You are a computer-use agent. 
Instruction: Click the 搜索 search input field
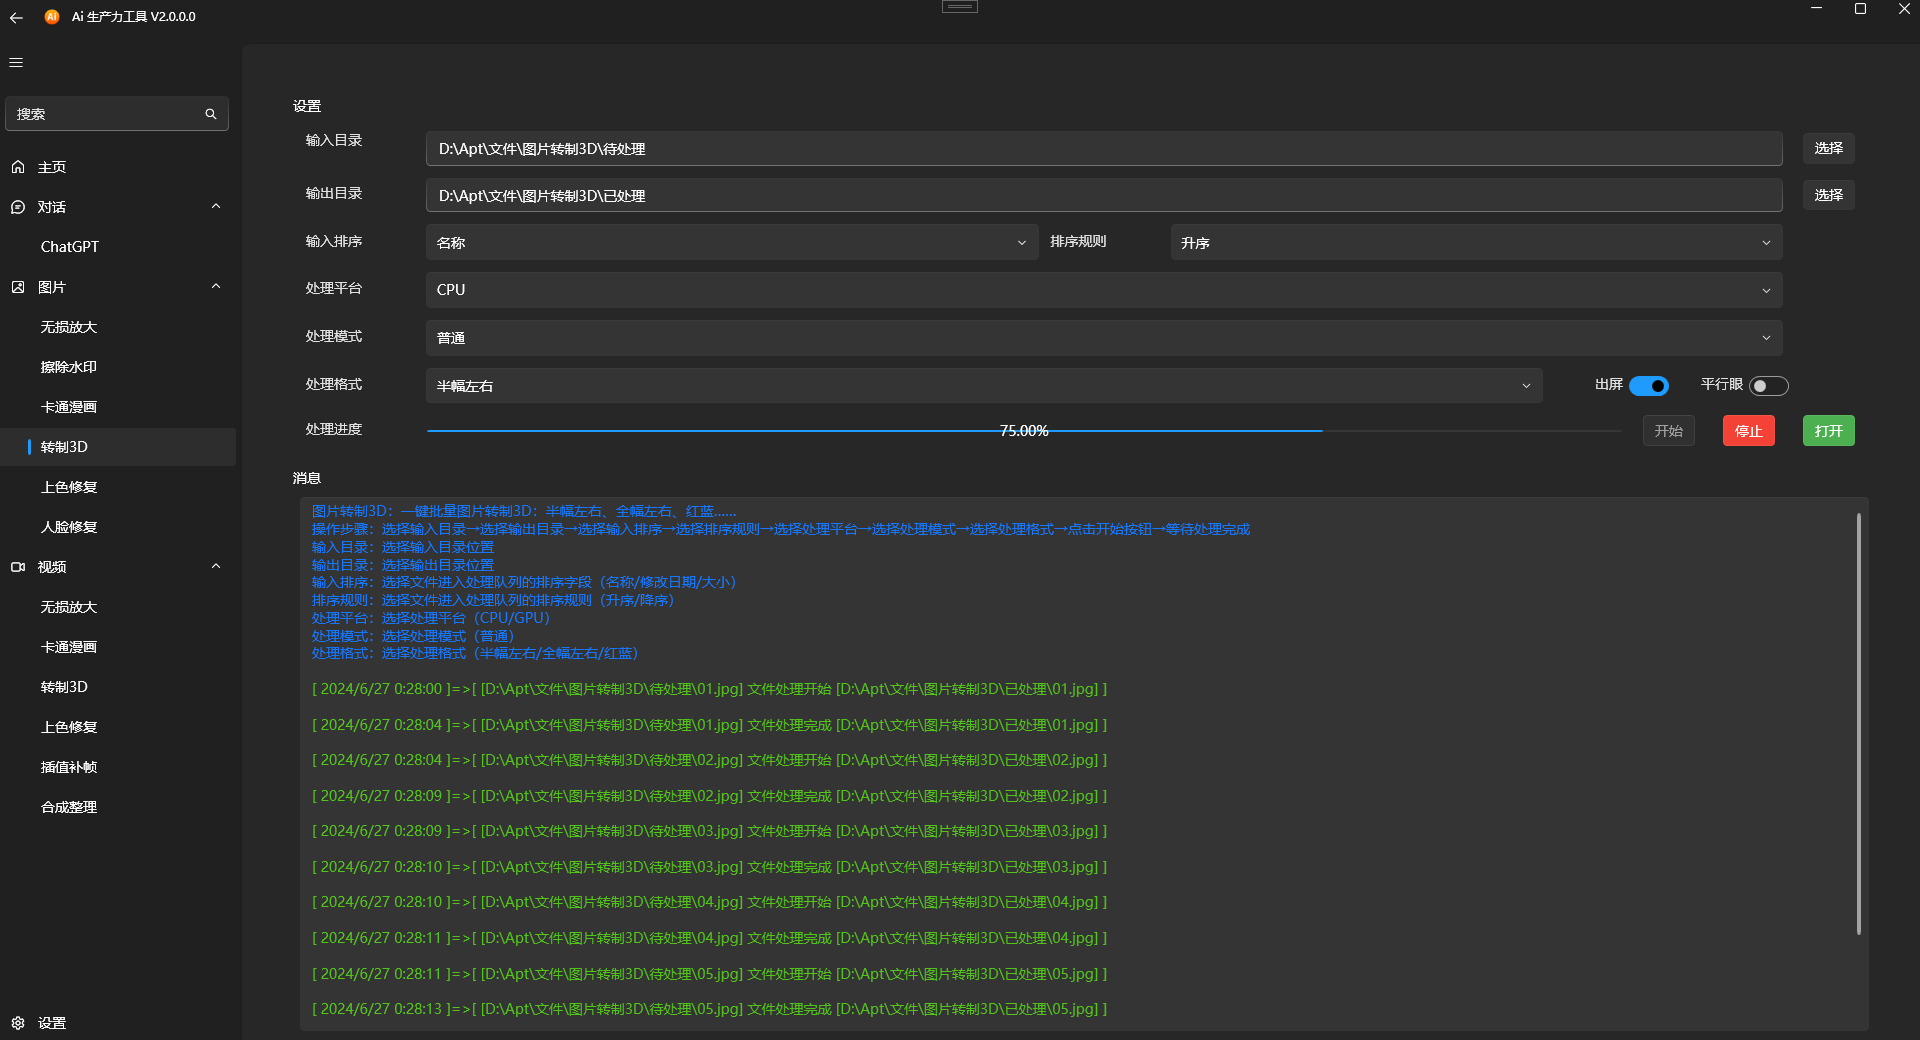(x=117, y=114)
